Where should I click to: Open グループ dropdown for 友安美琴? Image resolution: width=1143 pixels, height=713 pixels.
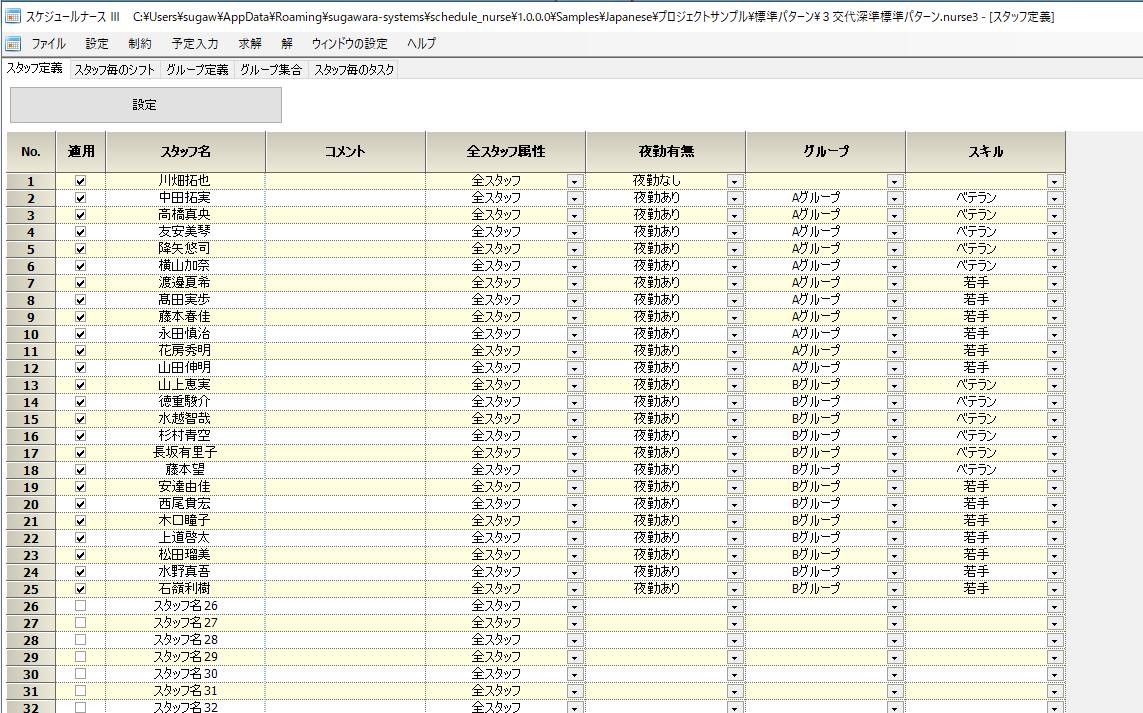[894, 233]
